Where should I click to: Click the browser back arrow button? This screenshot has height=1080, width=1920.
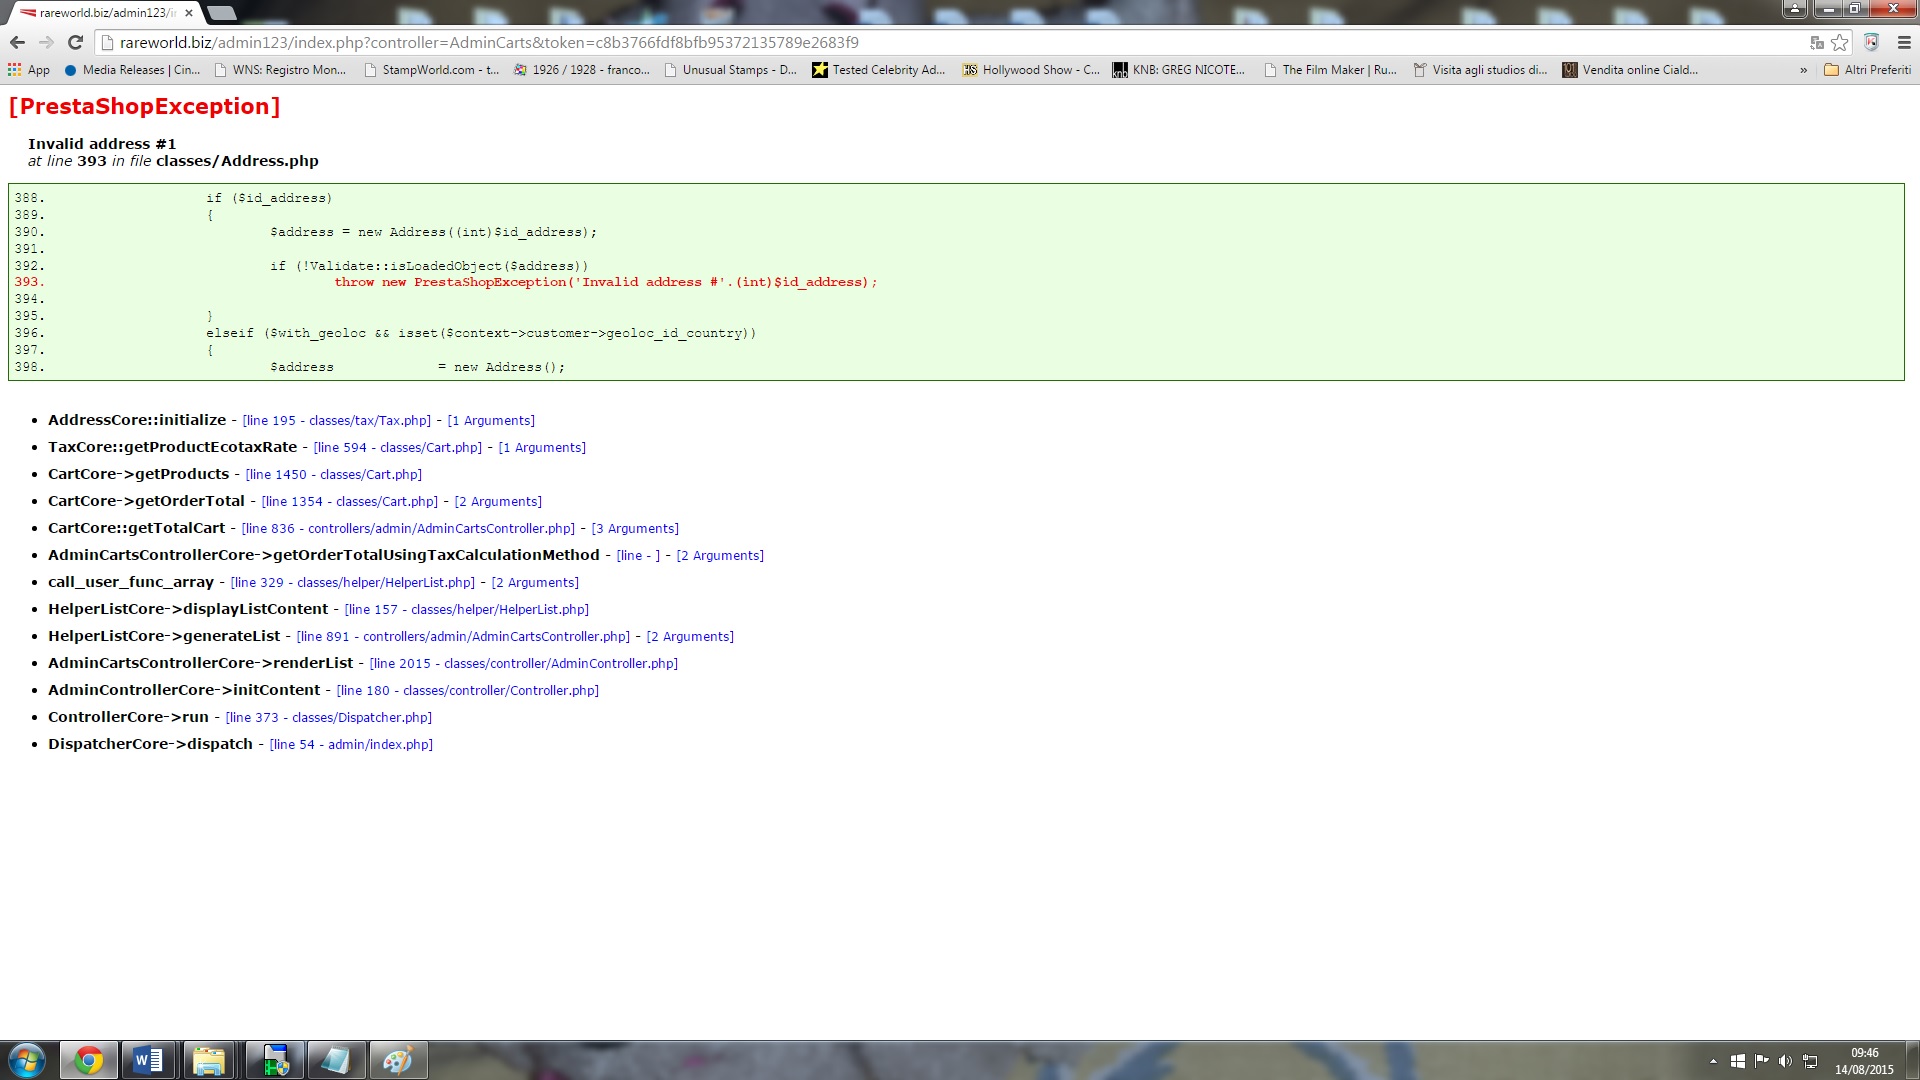[x=17, y=42]
